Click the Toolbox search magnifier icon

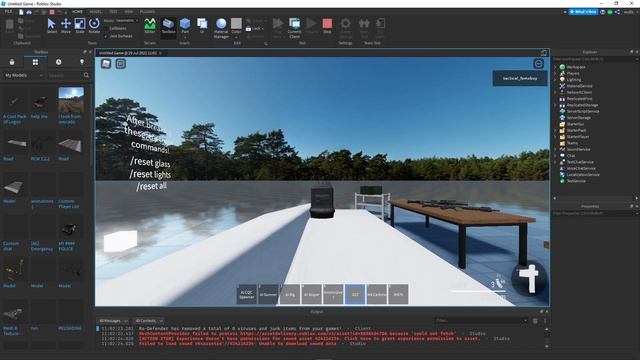[x=86, y=76]
